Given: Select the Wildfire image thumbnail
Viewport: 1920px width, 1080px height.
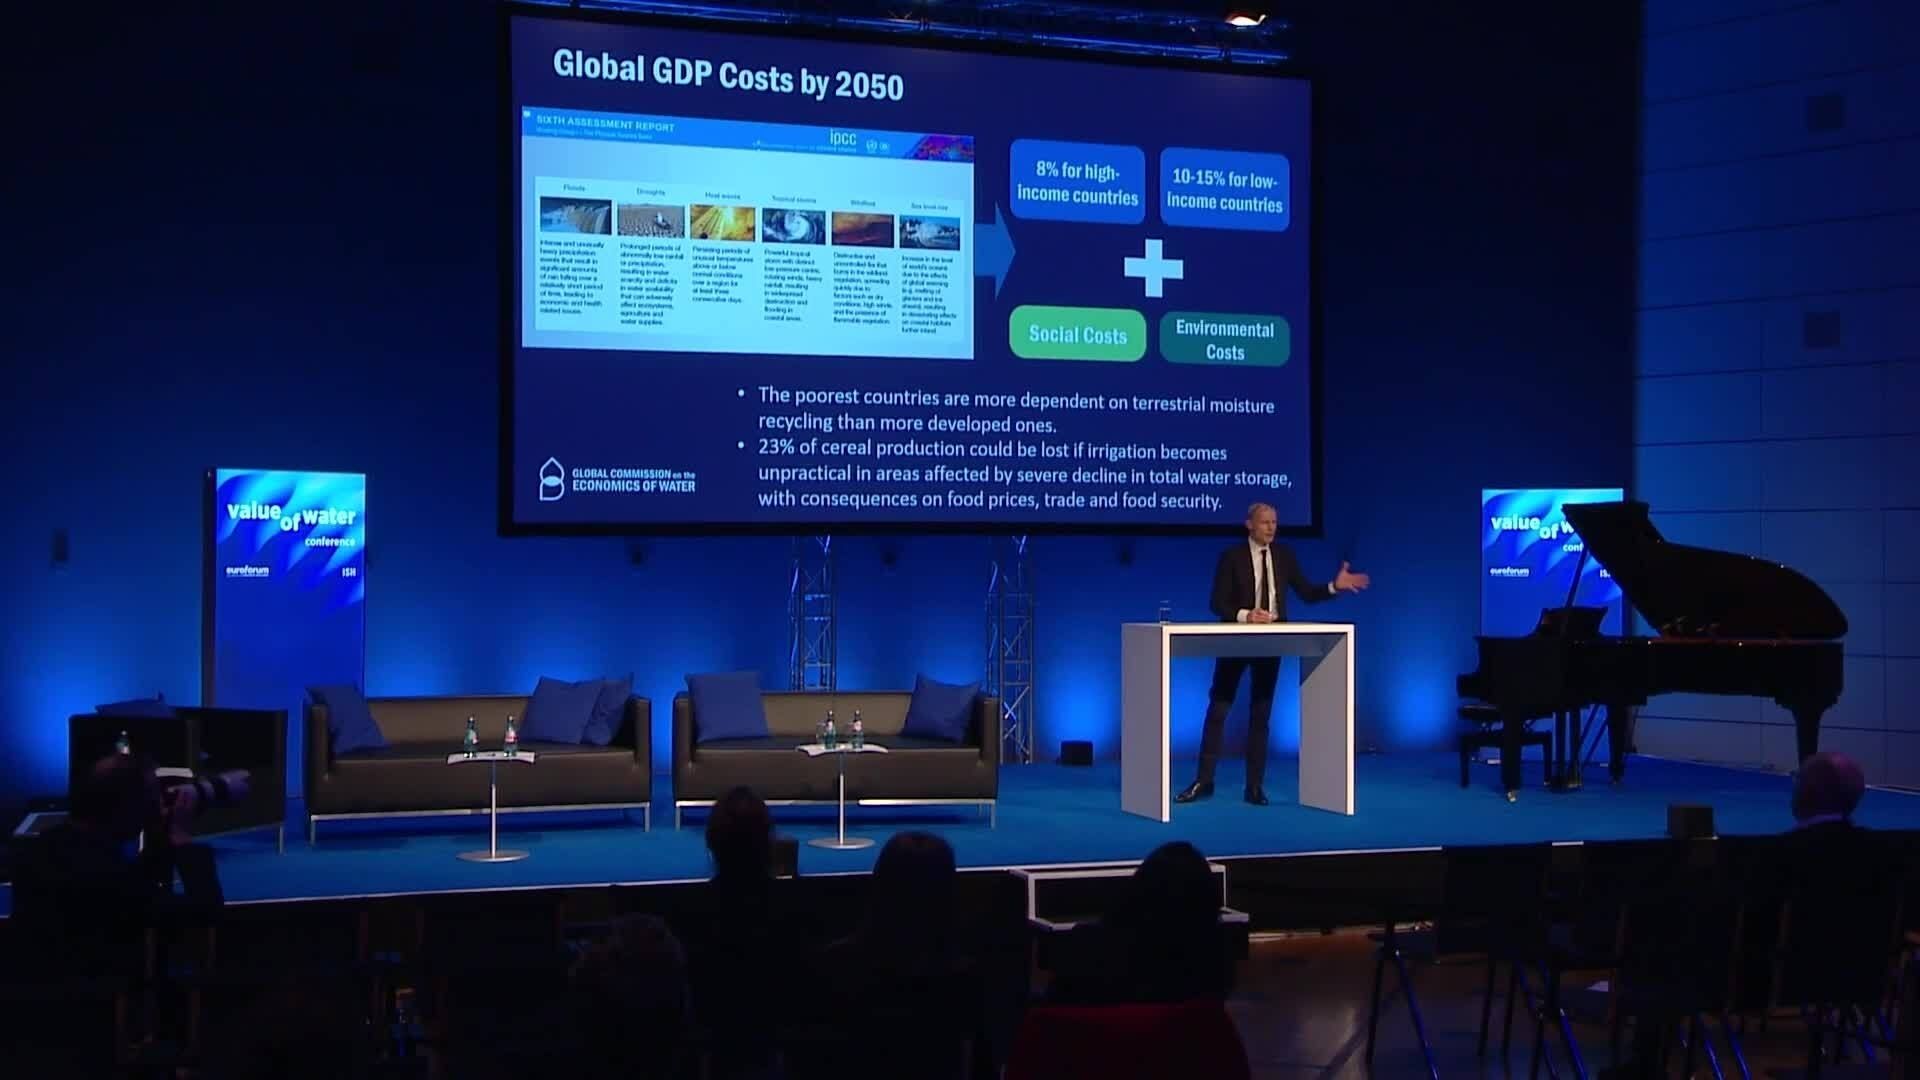Looking at the screenshot, I should point(862,230).
